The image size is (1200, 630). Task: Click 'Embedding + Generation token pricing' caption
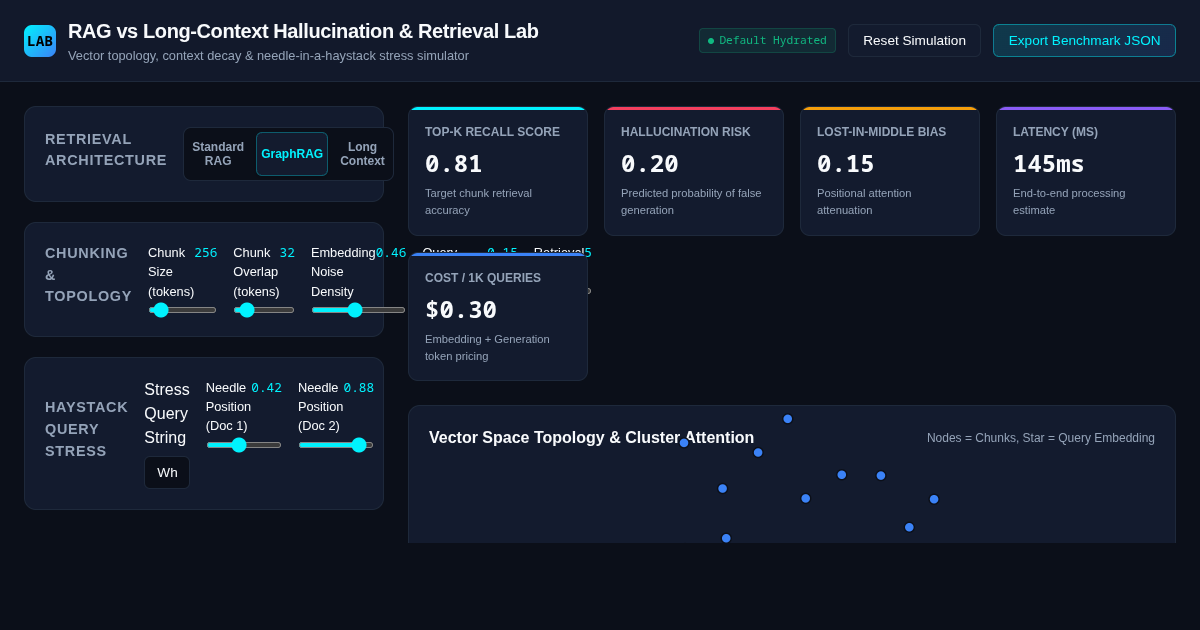tap(487, 347)
